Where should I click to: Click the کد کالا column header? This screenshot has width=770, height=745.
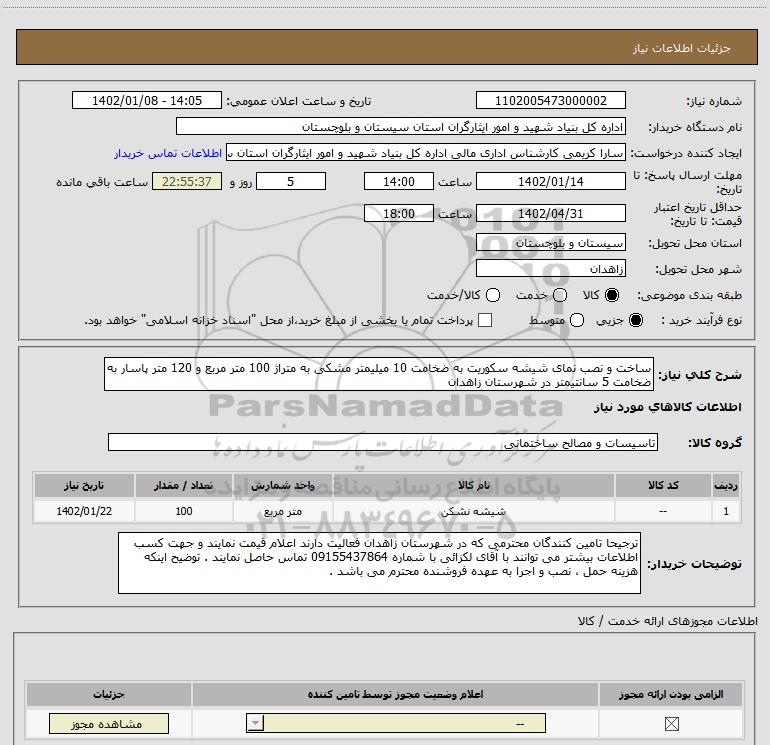[x=663, y=485]
